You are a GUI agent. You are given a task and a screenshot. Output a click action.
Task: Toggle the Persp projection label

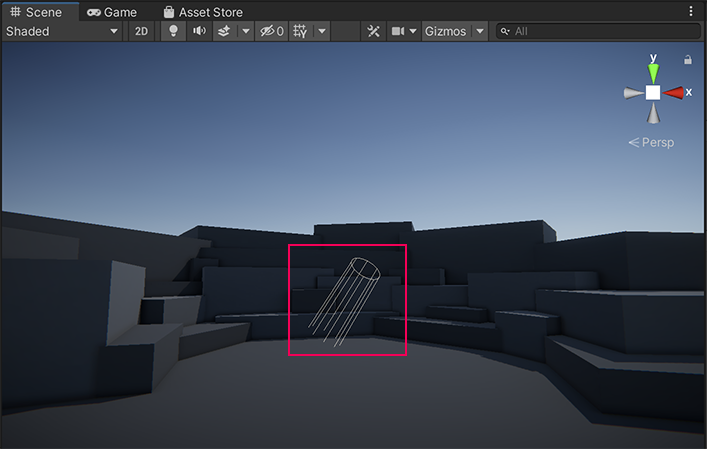pos(651,142)
